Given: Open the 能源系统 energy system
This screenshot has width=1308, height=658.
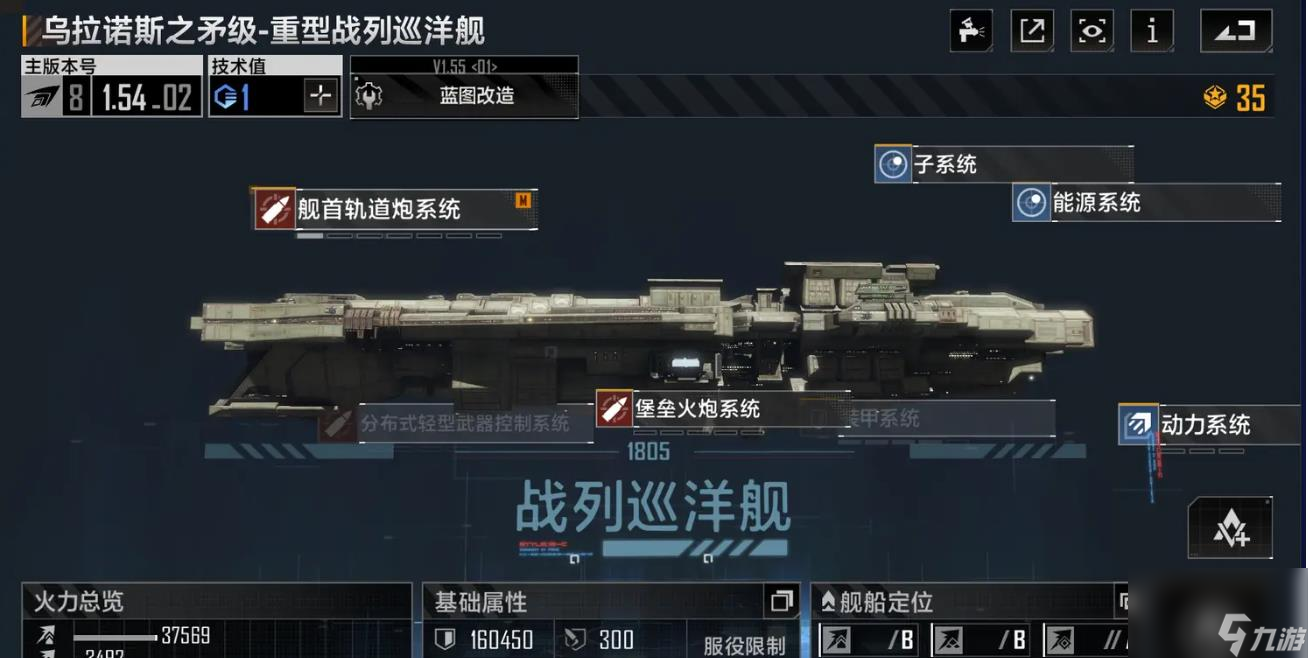Looking at the screenshot, I should 1146,203.
